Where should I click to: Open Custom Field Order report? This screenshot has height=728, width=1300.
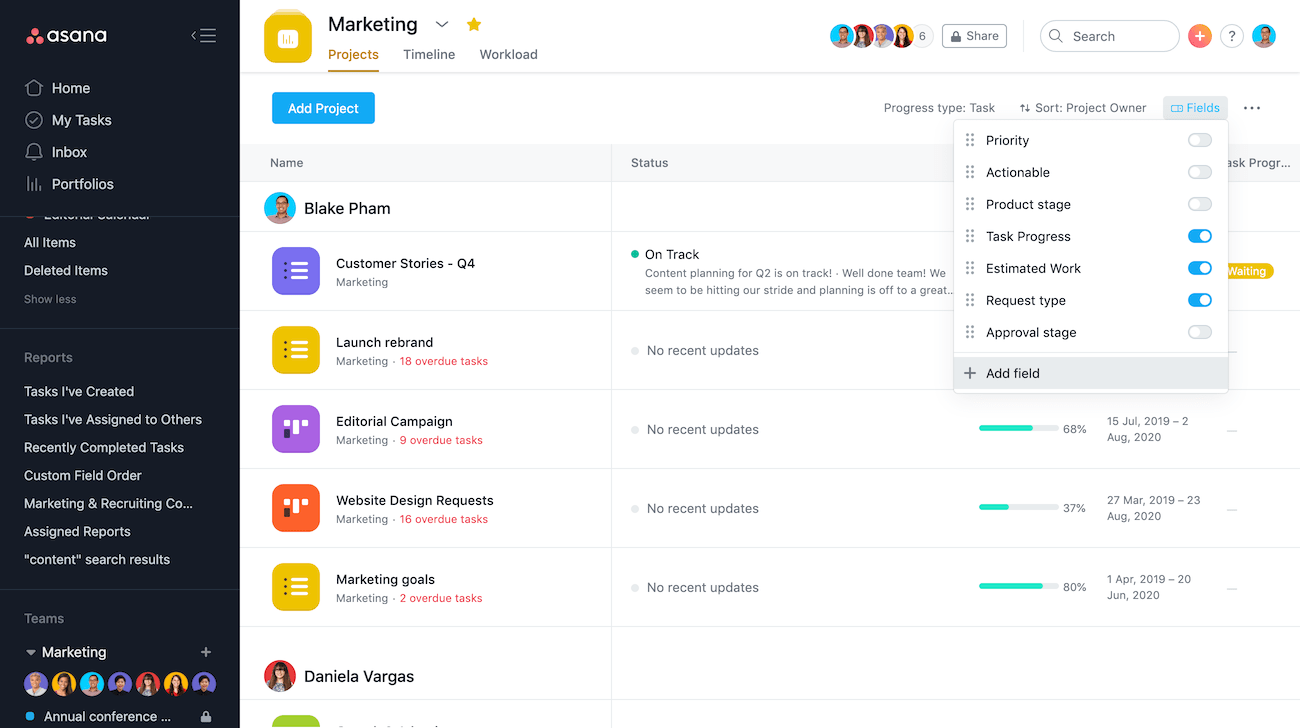click(83, 475)
